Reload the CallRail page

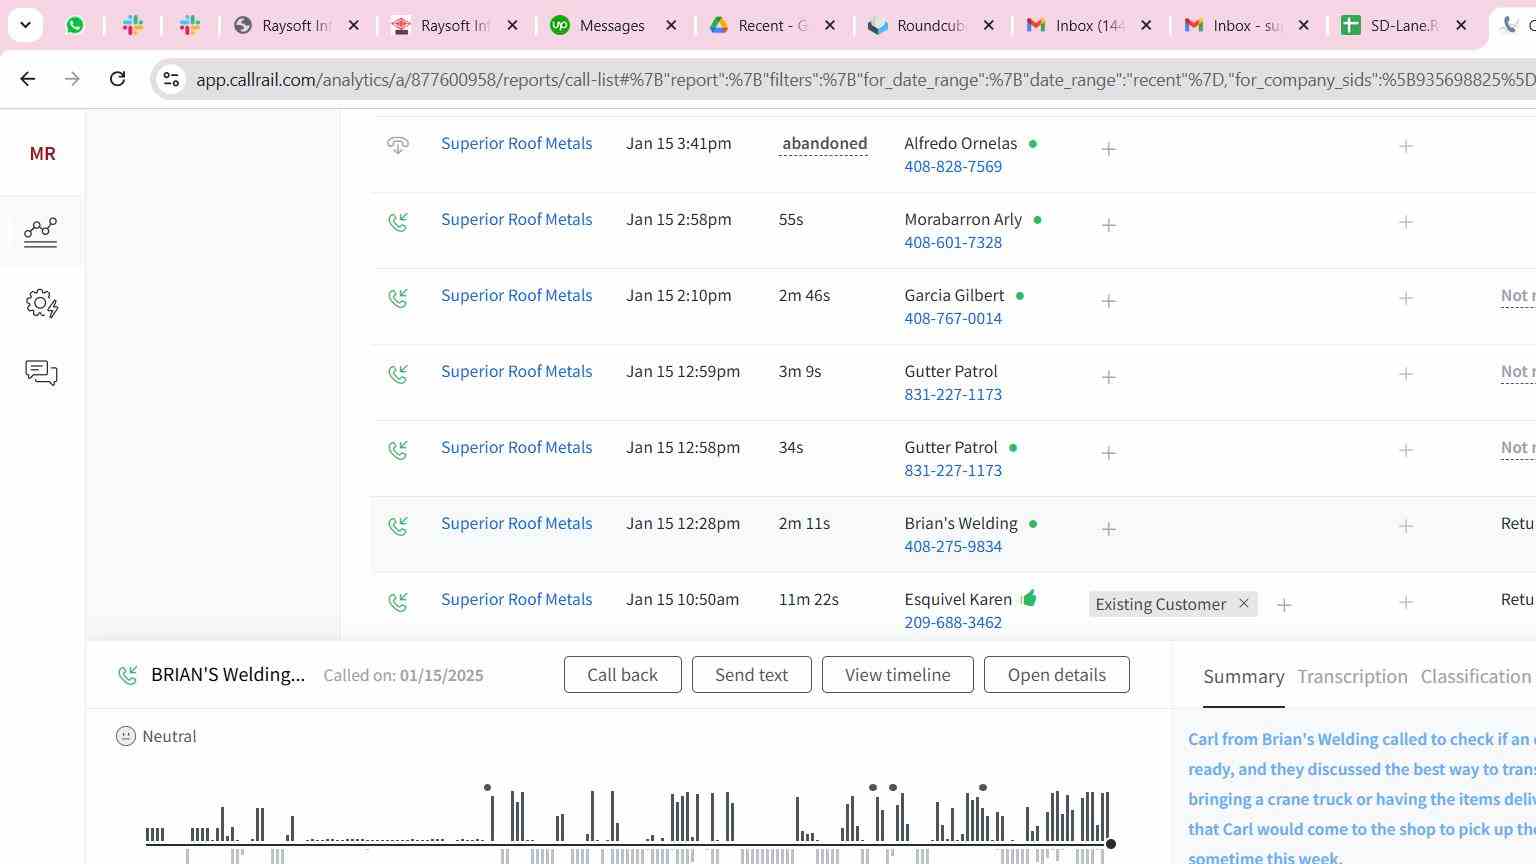coord(117,78)
